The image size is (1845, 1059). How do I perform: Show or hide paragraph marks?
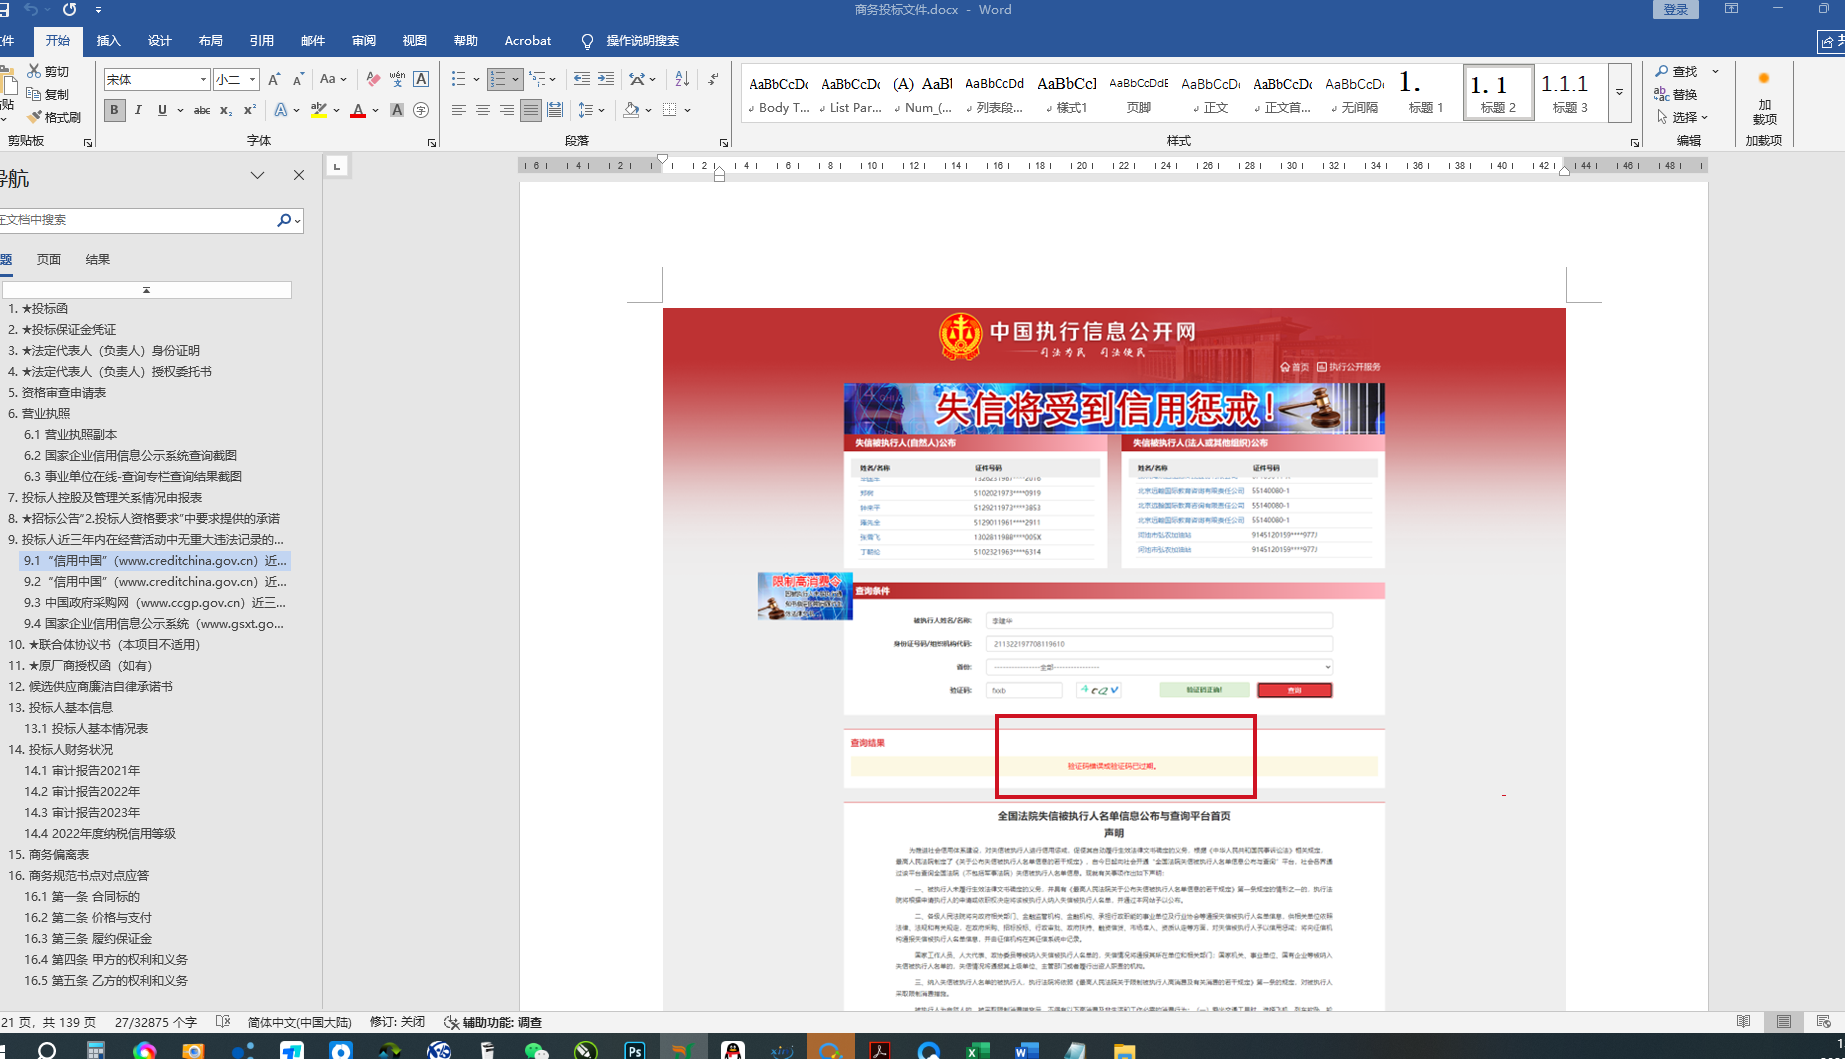[x=713, y=79]
